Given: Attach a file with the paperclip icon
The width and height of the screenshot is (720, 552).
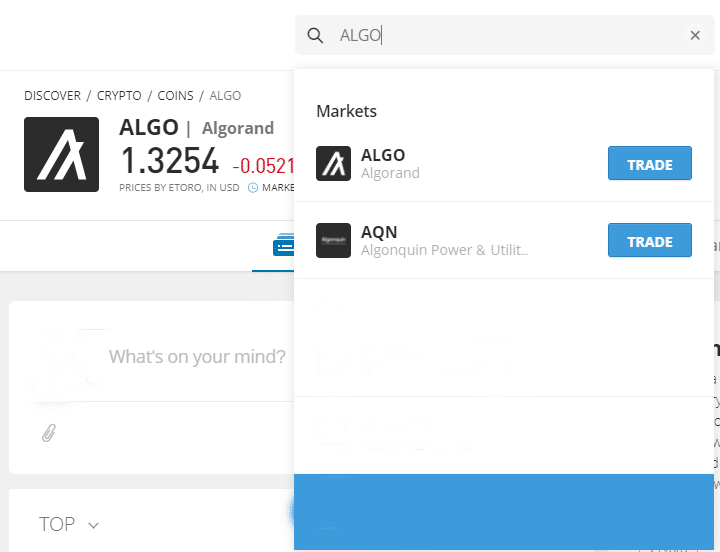Looking at the screenshot, I should tap(49, 433).
